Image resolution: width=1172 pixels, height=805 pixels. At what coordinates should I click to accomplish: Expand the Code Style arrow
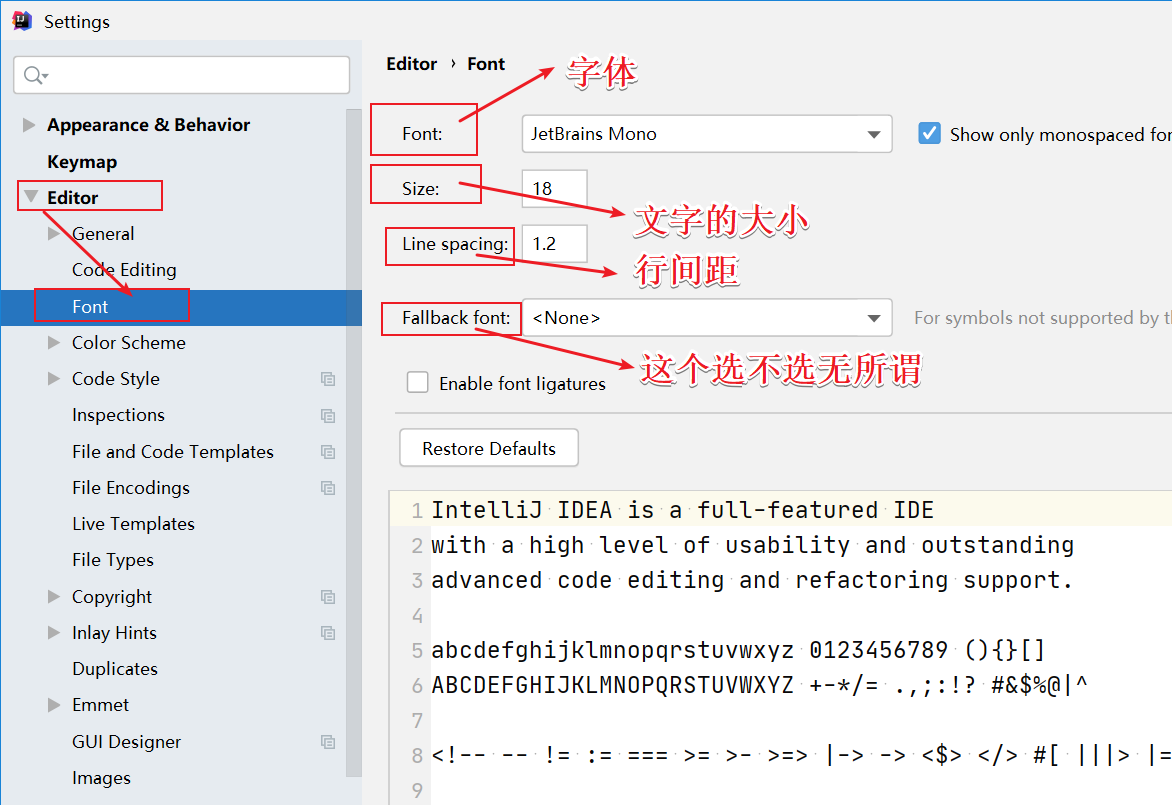(54, 379)
